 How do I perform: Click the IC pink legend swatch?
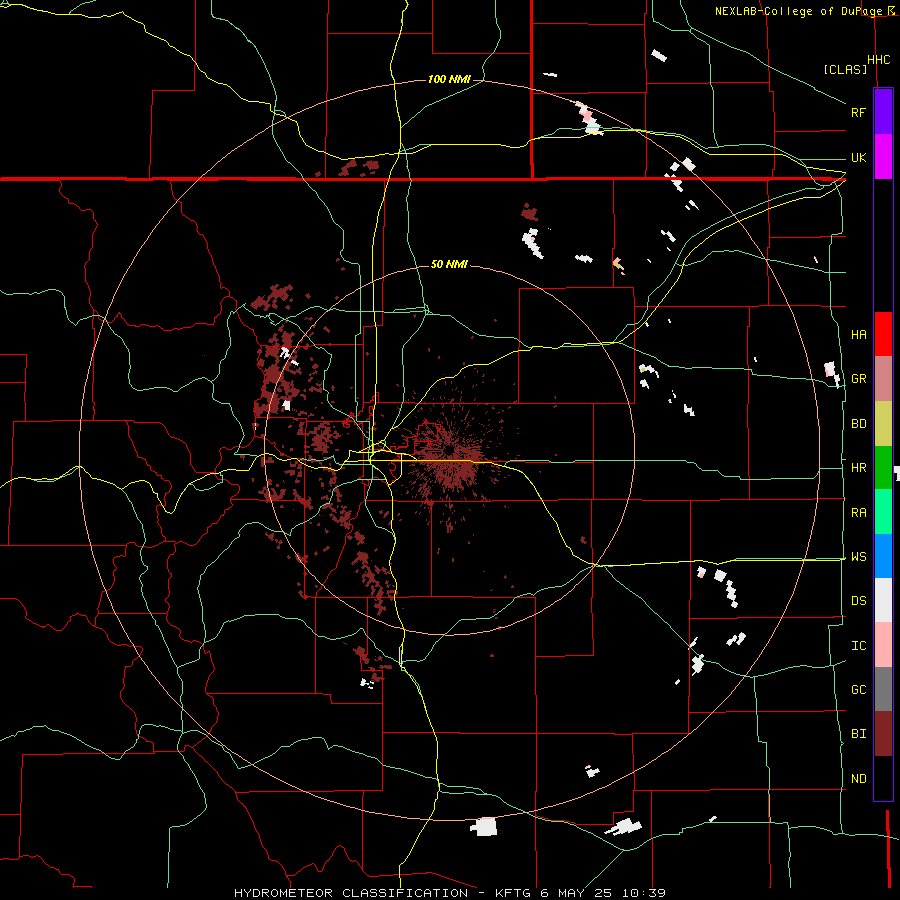(x=883, y=645)
